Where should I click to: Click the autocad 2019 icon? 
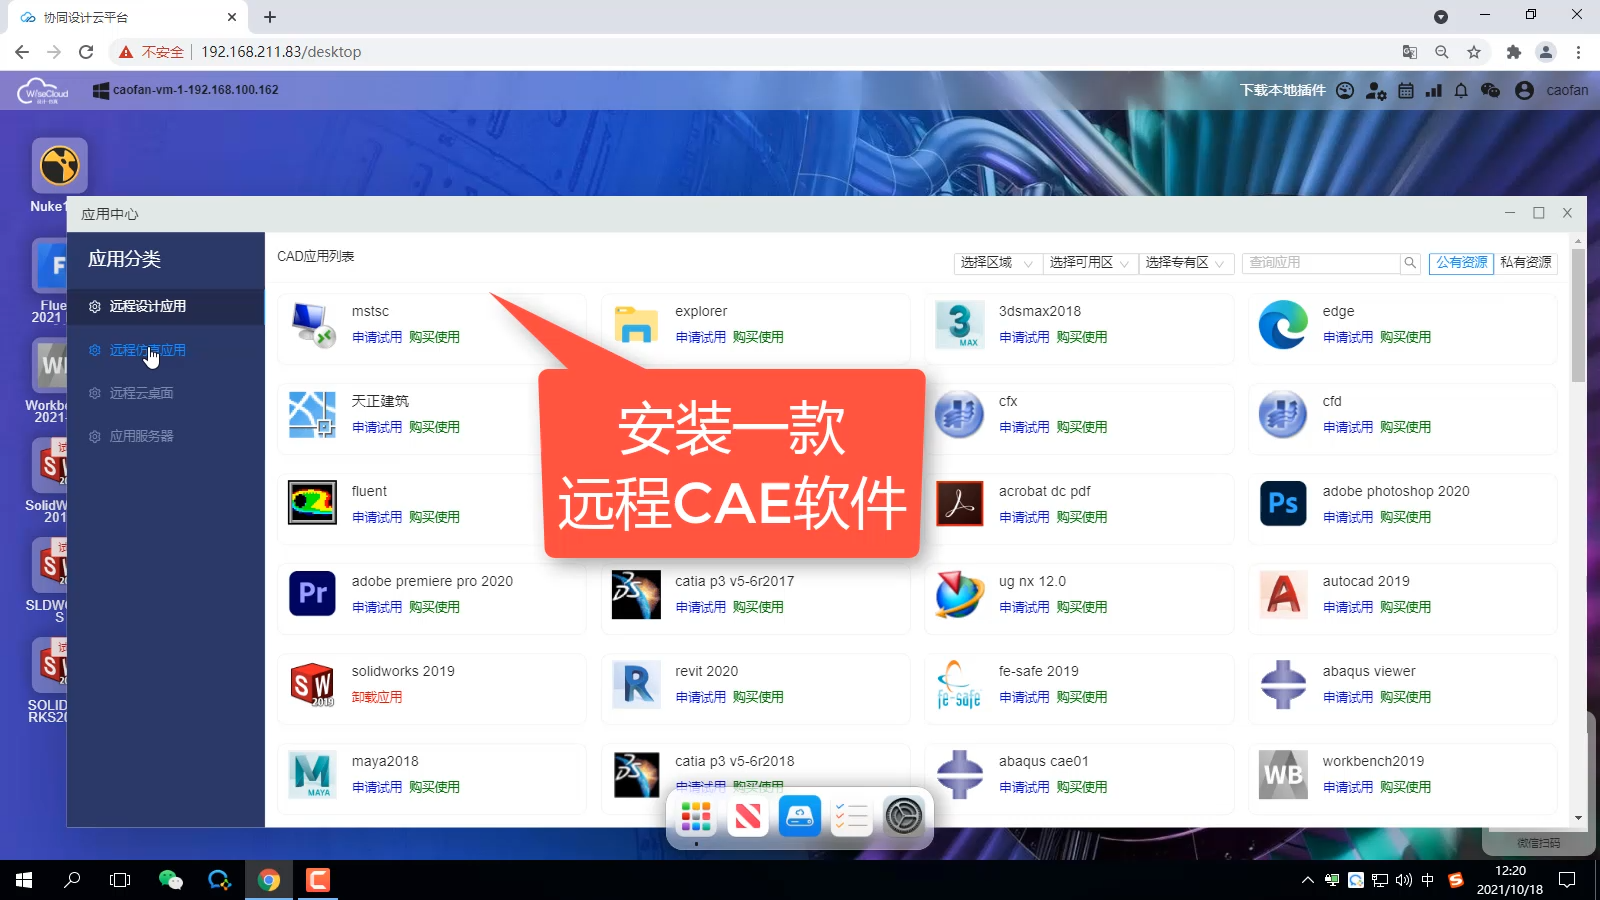click(1283, 594)
